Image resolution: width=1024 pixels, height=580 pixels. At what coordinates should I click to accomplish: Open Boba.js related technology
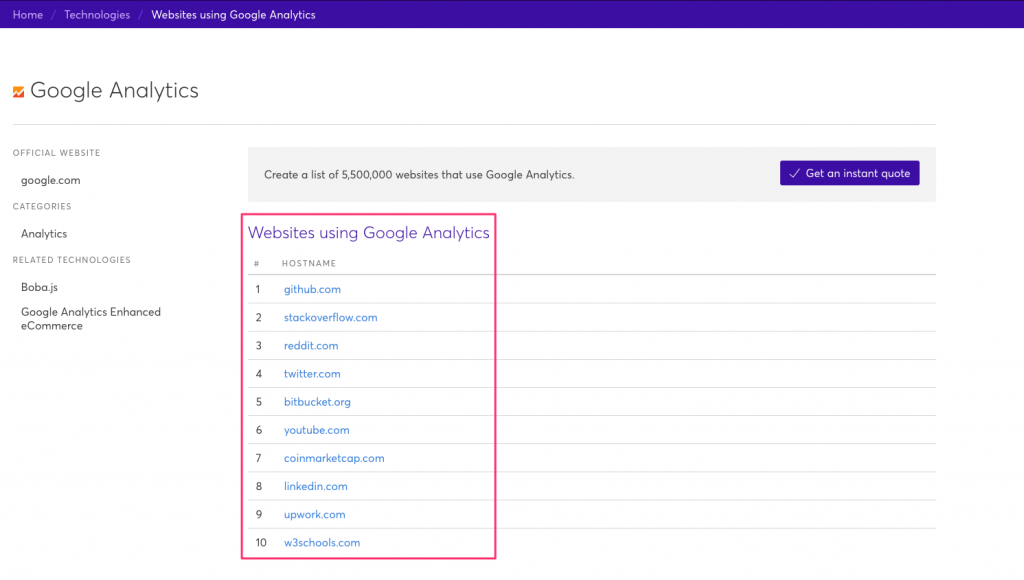pos(39,287)
